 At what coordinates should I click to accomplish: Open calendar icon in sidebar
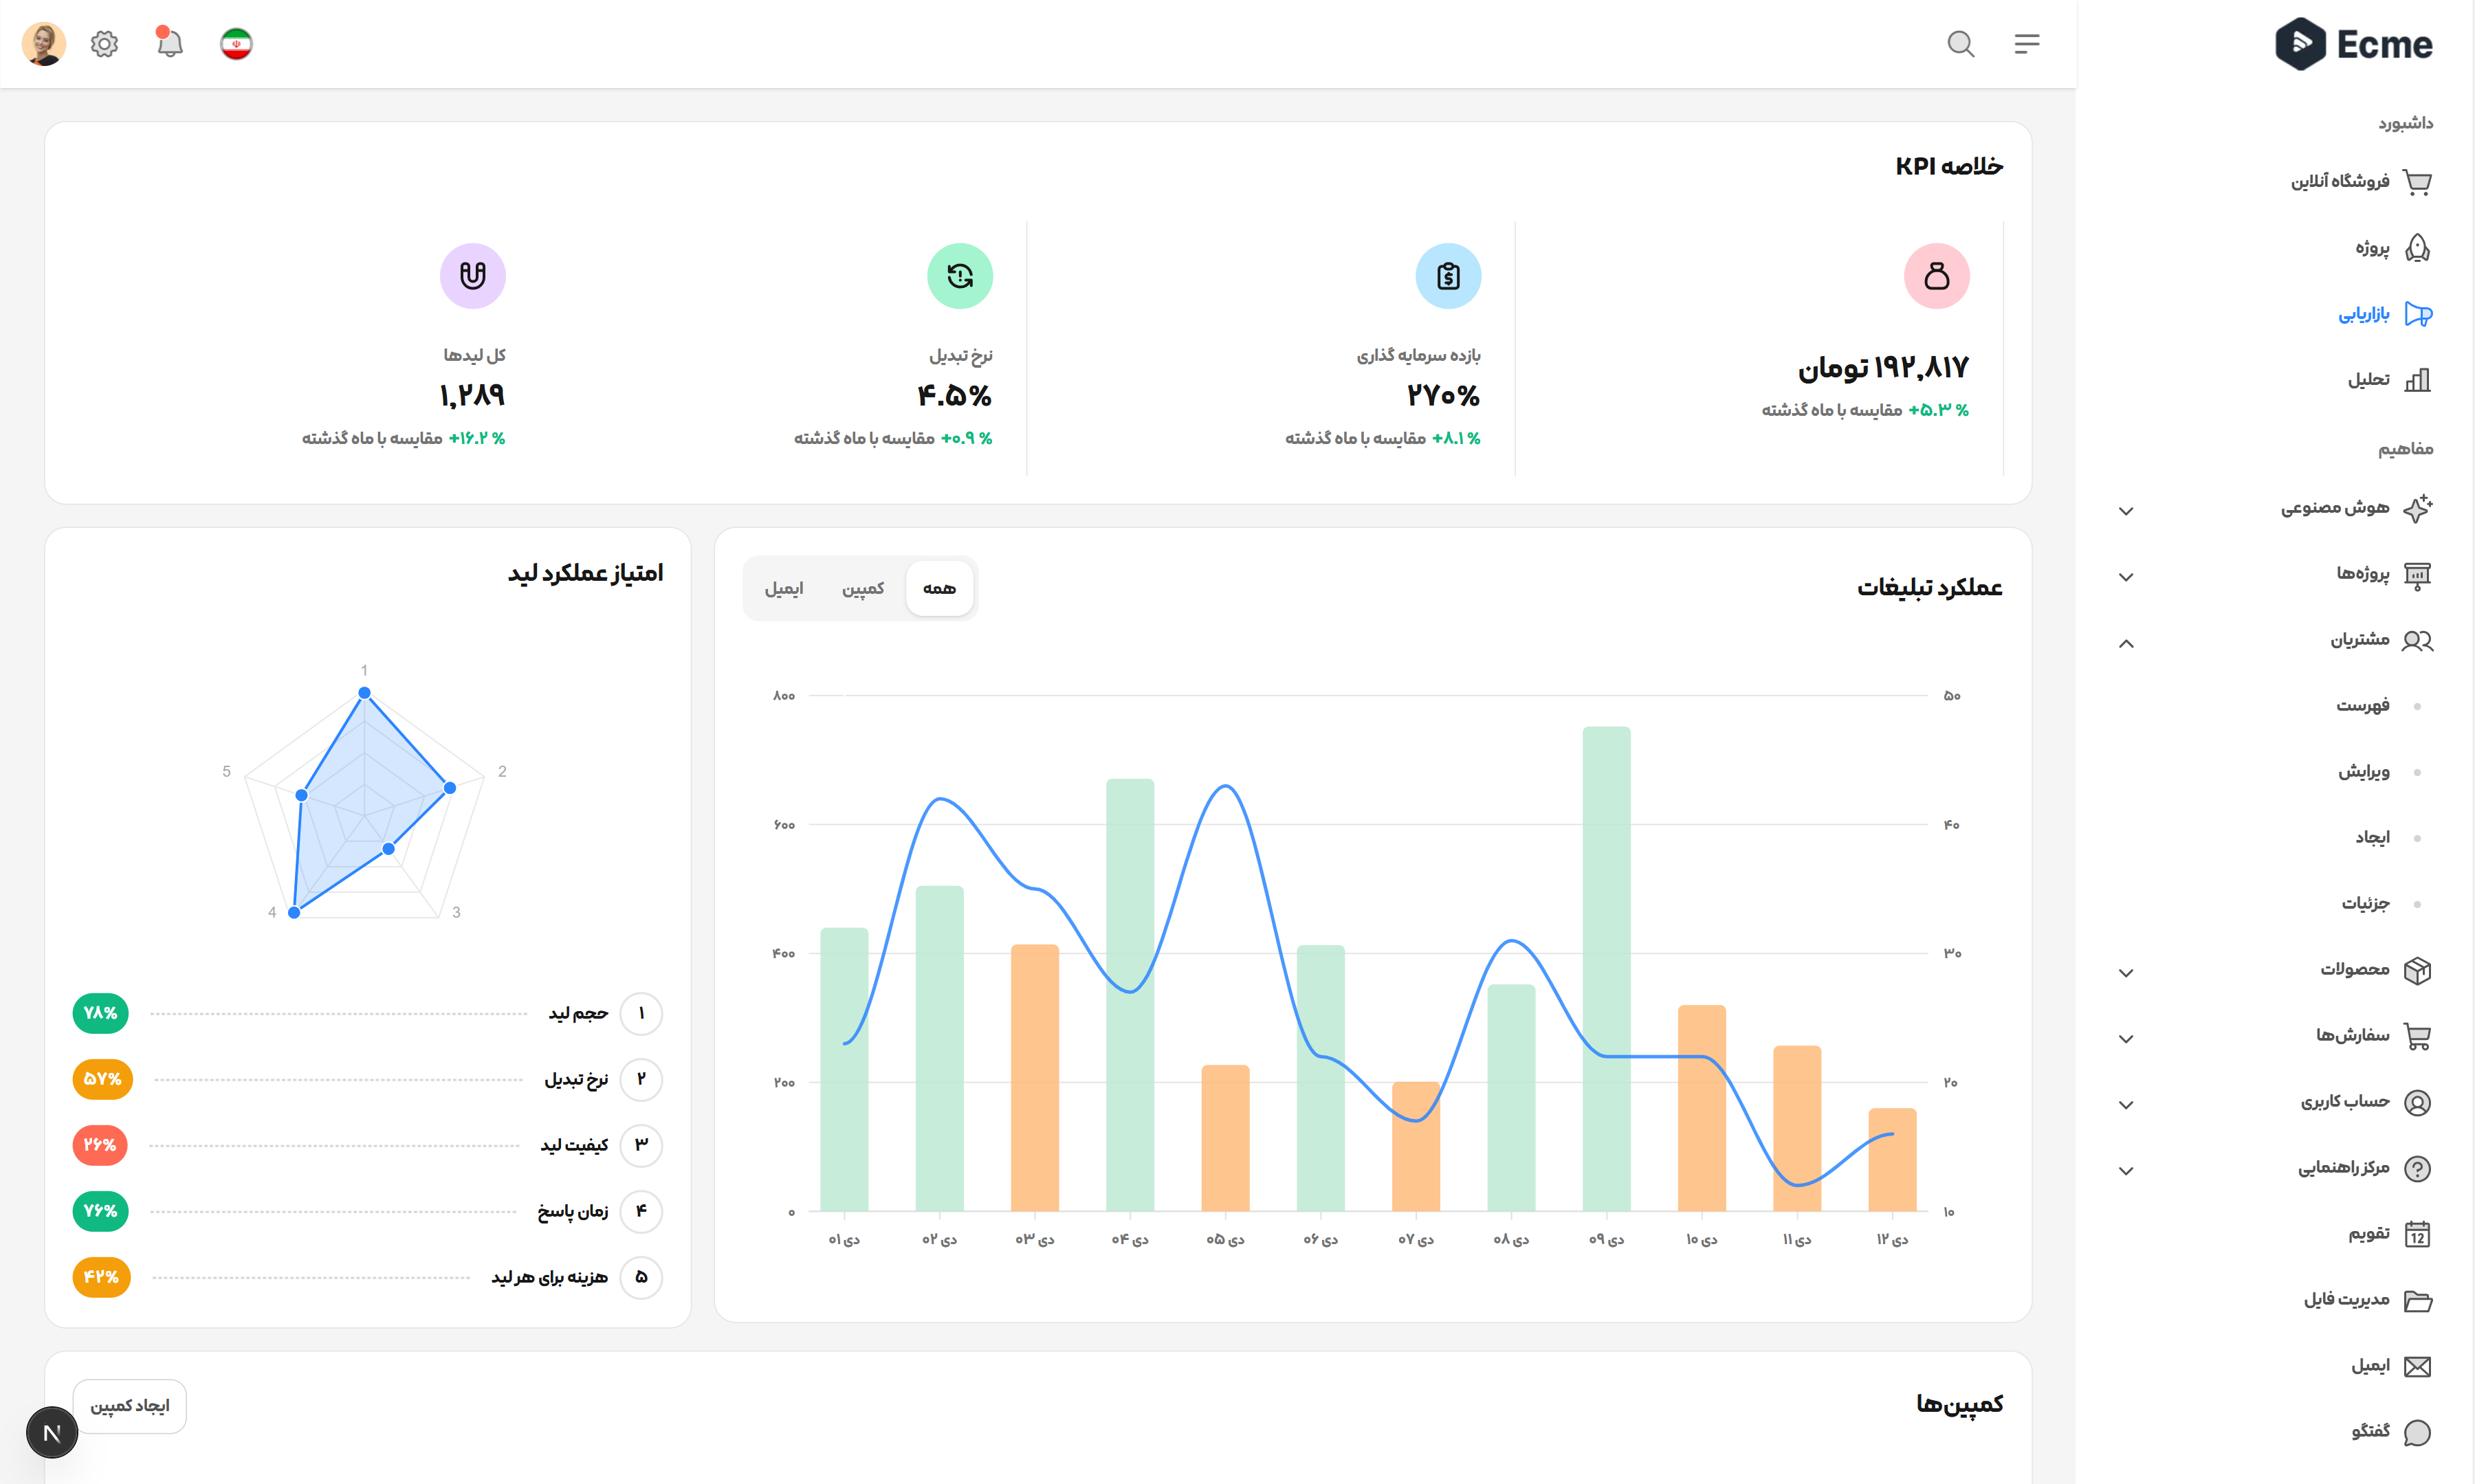pyautogui.click(x=2417, y=1234)
